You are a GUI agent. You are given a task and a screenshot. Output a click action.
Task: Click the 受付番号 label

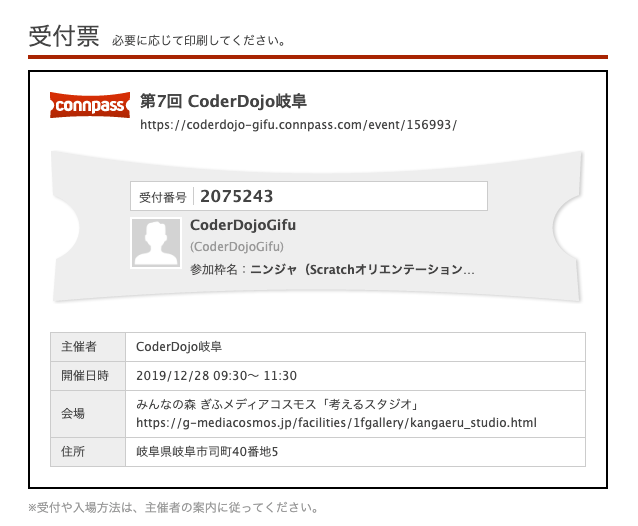[162, 197]
